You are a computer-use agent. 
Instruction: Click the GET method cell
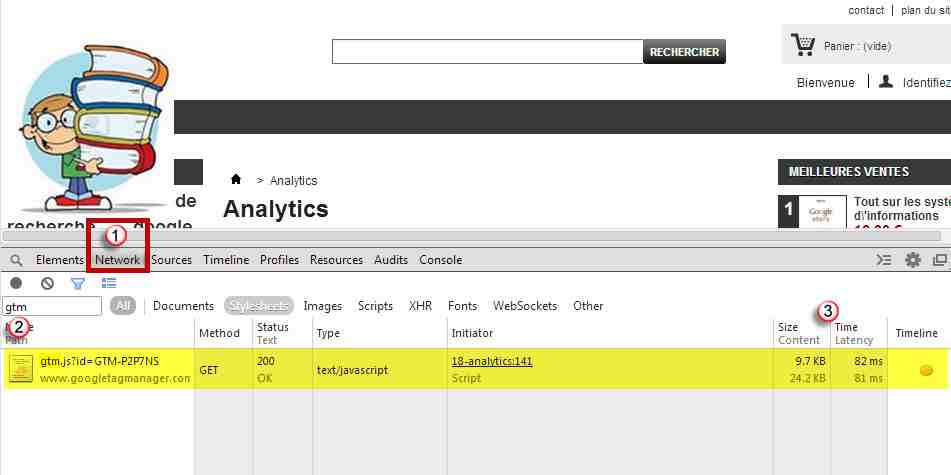pos(223,369)
